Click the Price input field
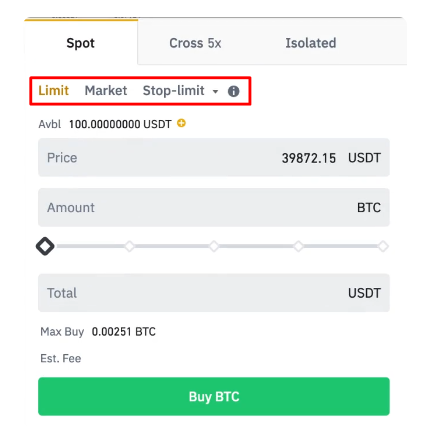This screenshot has width=421, height=432. pos(214,157)
